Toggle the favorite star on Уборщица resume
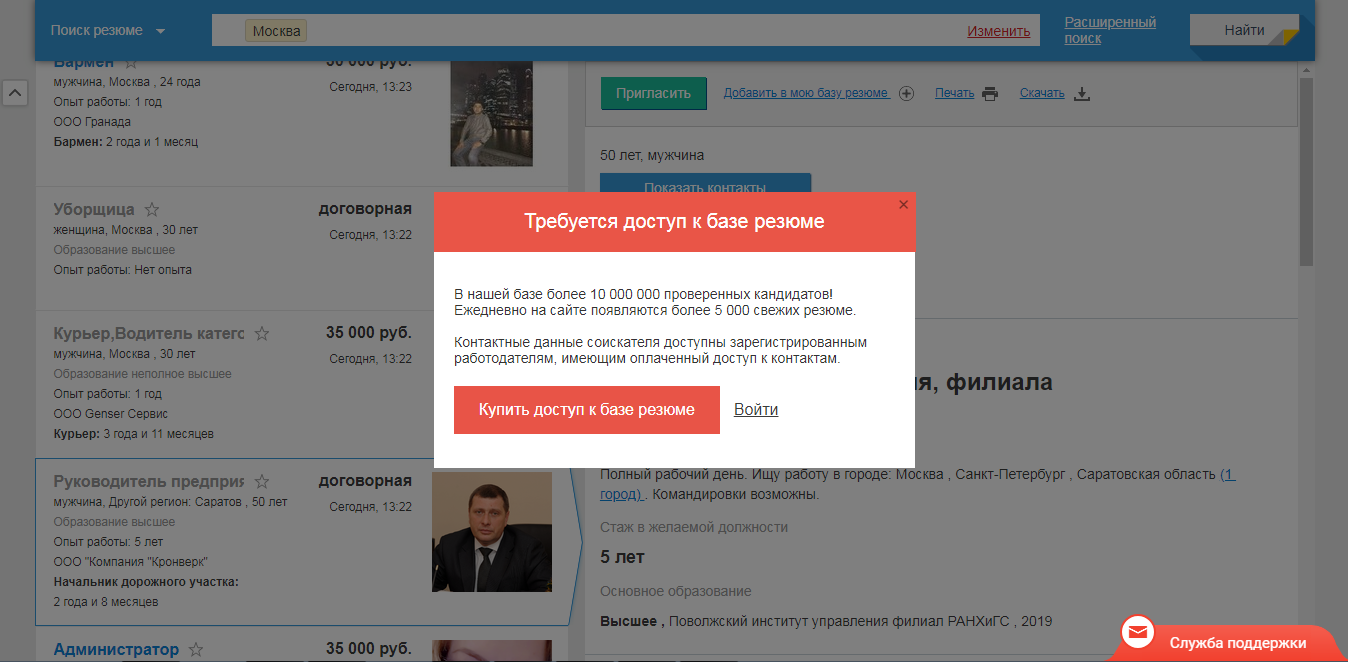Screen dimensions: 1348x662 pyautogui.click(x=152, y=207)
